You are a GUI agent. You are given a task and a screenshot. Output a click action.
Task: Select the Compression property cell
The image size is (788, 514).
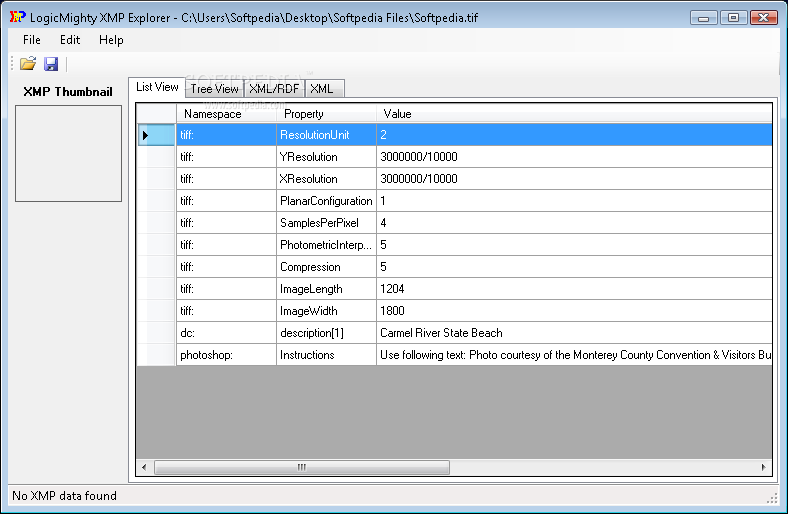[326, 267]
